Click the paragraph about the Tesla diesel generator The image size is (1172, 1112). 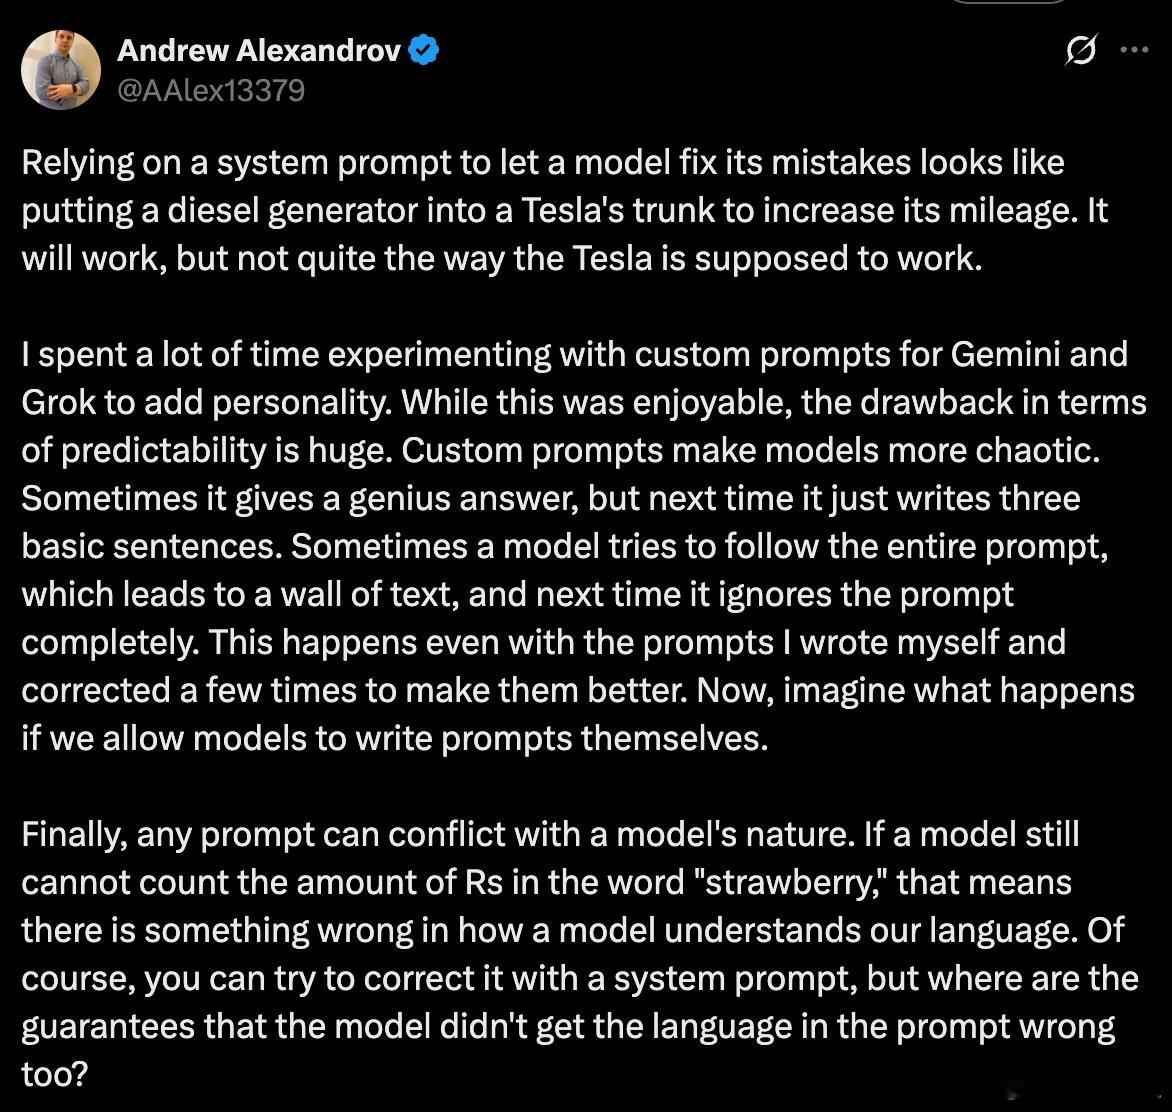[x=564, y=210]
